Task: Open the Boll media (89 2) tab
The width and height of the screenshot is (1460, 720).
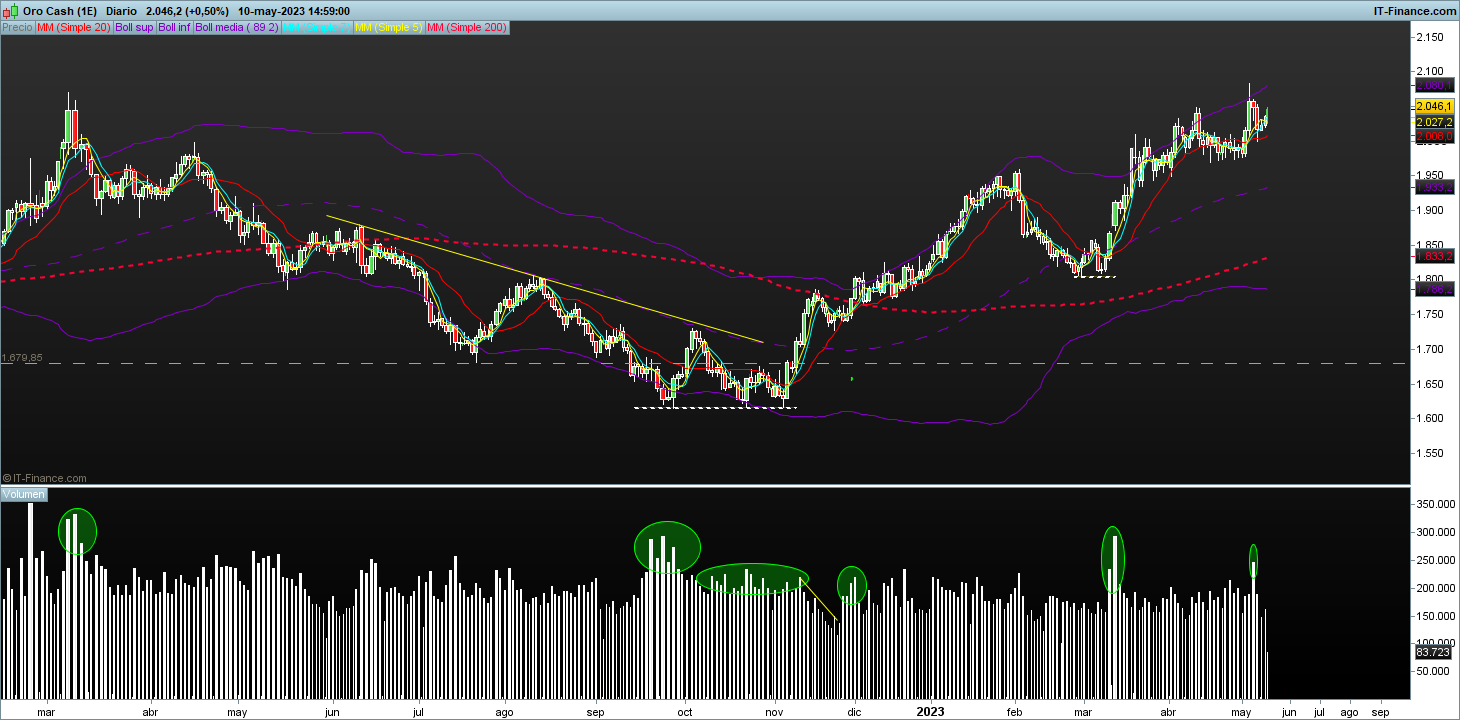Action: point(237,28)
